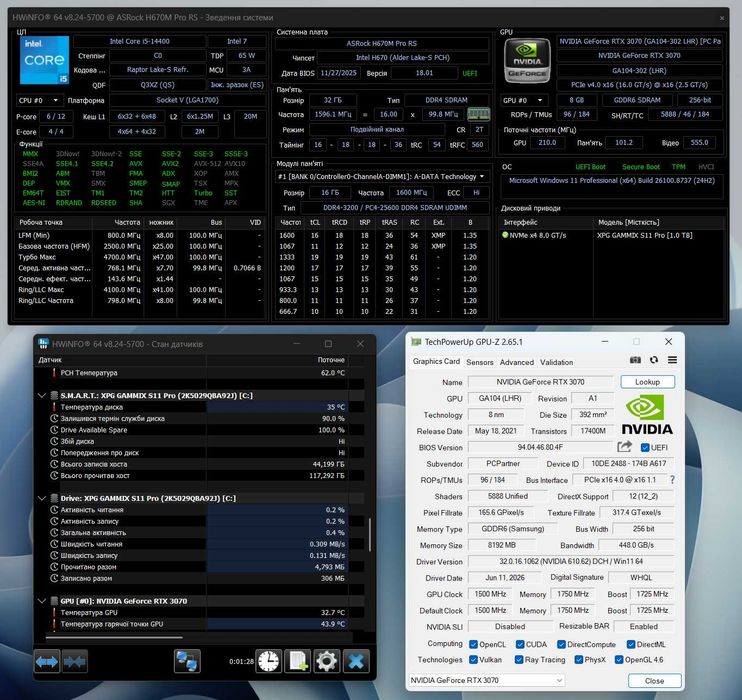Click the drive temperature 35 °C value bar
Screen dimensions: 742x700
coord(277,407)
